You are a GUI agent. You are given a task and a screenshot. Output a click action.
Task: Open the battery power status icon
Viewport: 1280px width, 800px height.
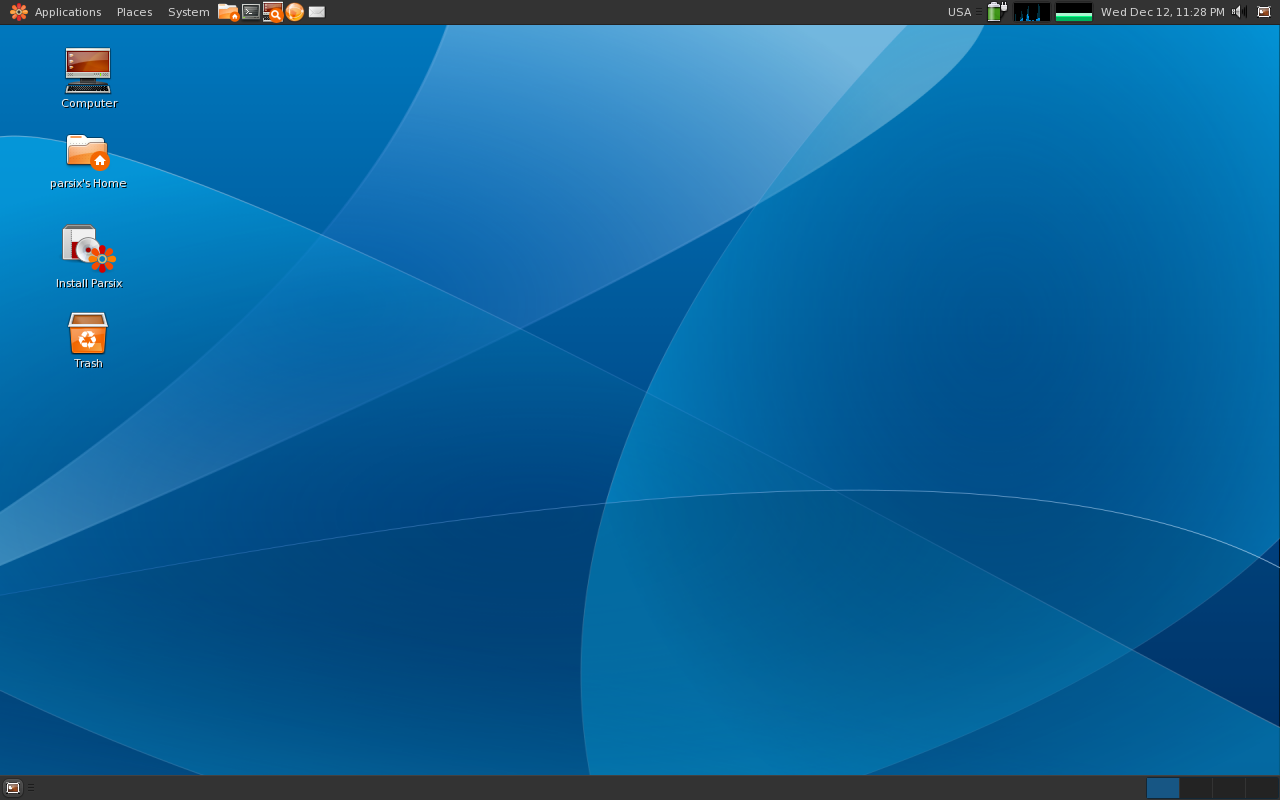(x=996, y=12)
